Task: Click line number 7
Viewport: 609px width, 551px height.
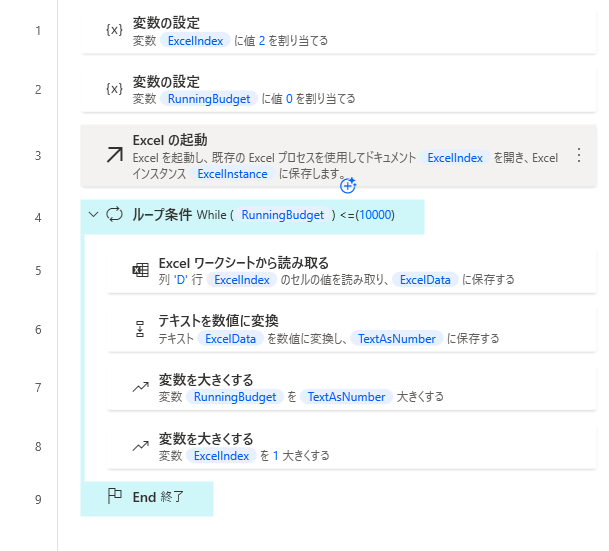Action: (x=38, y=388)
